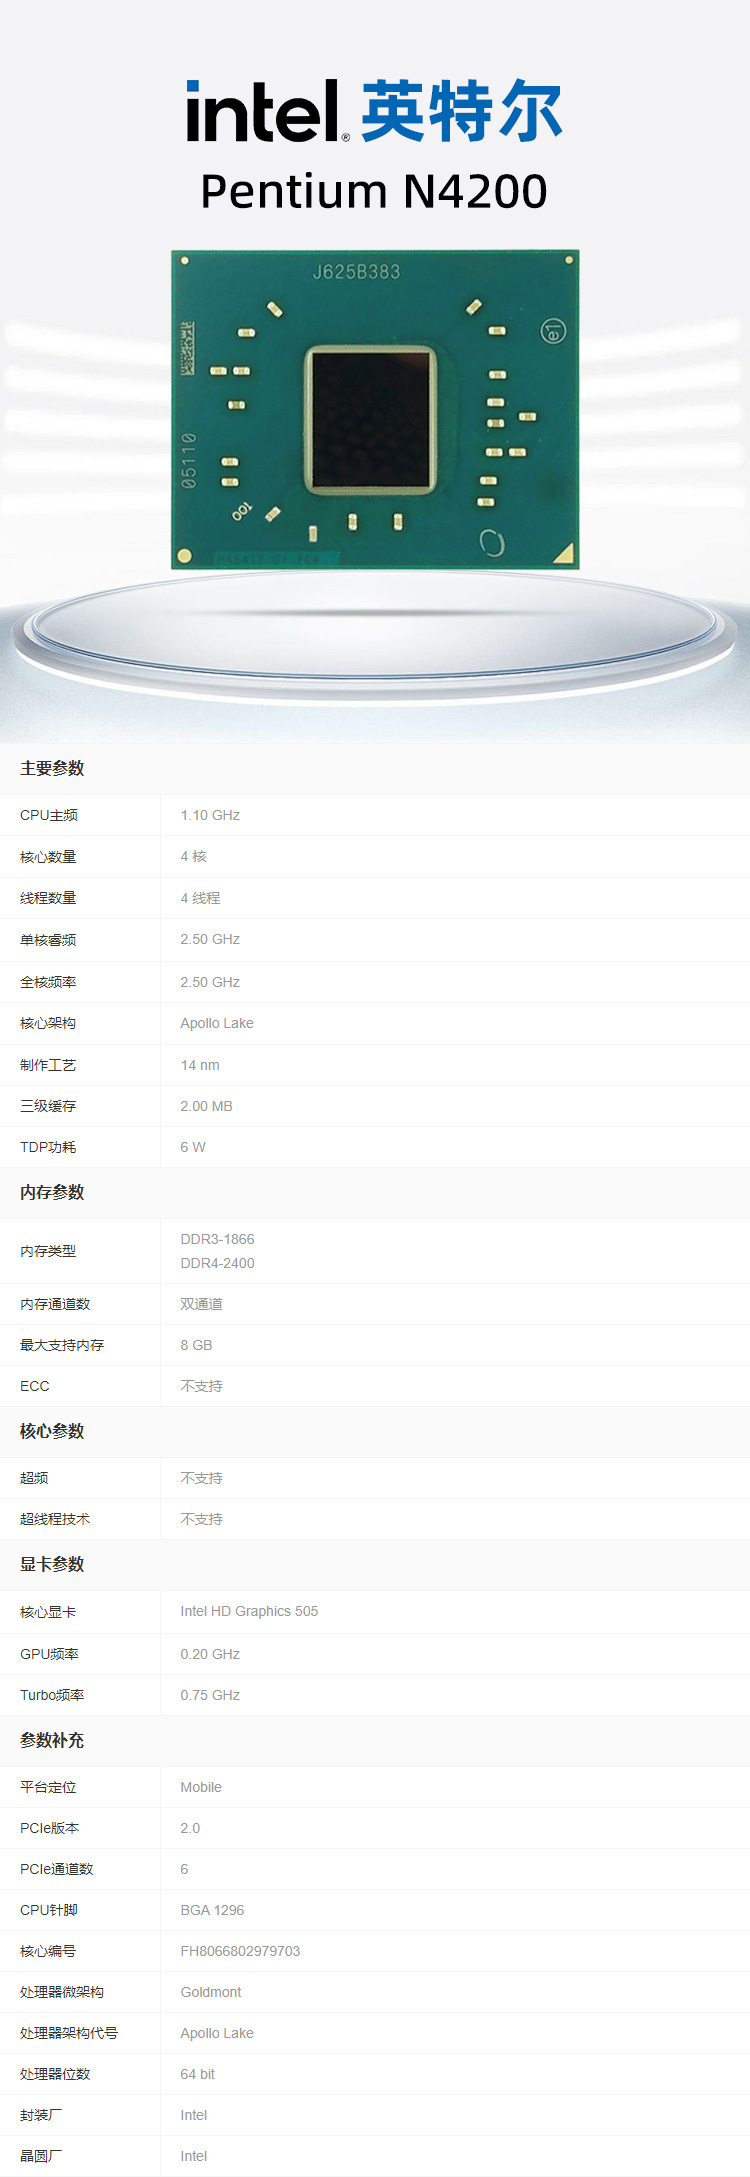This screenshot has width=750, height=2177.
Task: Select Apollo Lake in 处理器架构代号 row
Action: 217,2033
